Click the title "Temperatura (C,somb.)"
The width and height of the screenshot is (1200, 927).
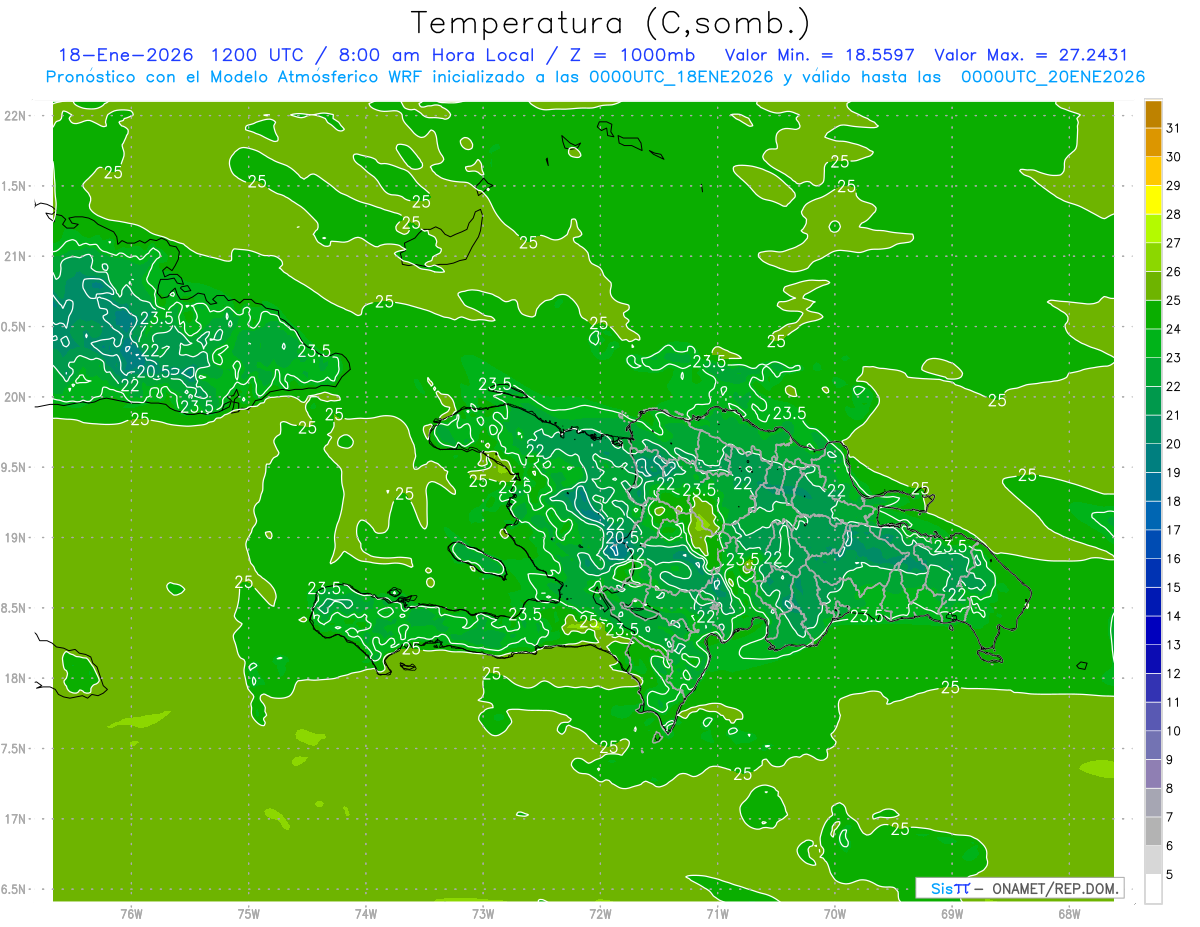610,23
